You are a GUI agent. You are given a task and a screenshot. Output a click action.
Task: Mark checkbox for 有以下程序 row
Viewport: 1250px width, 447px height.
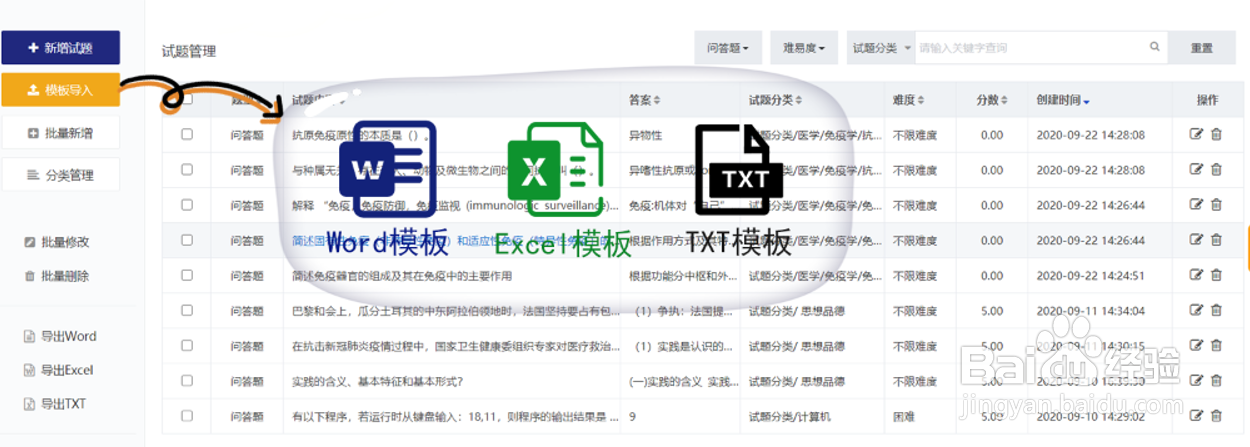187,415
